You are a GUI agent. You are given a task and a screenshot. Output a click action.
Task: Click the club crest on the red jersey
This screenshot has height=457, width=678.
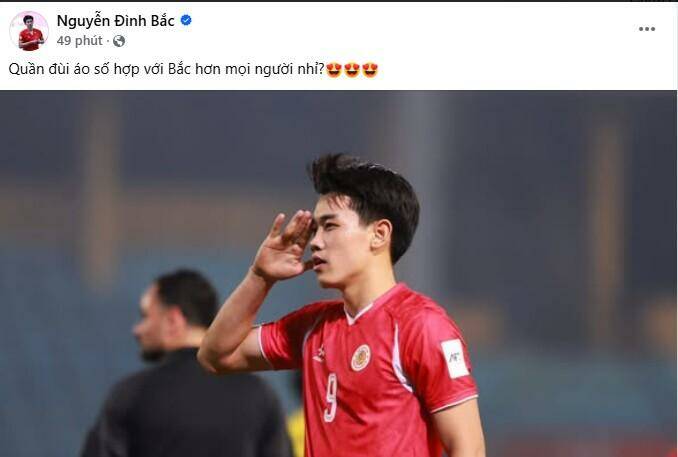click(x=360, y=358)
